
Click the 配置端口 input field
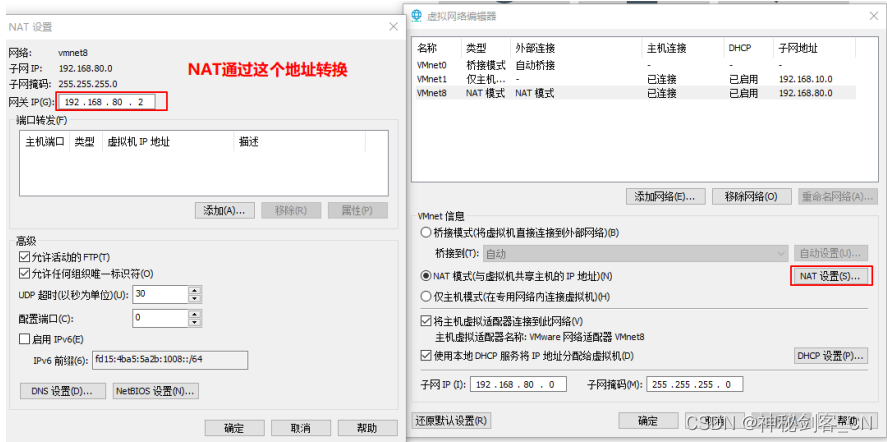160,318
